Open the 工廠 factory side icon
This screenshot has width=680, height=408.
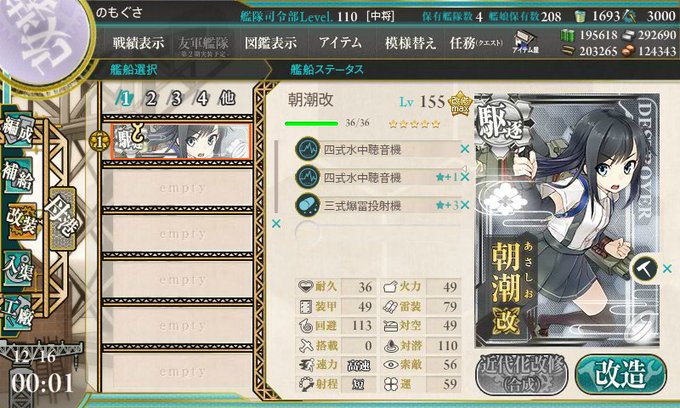(x=17, y=313)
